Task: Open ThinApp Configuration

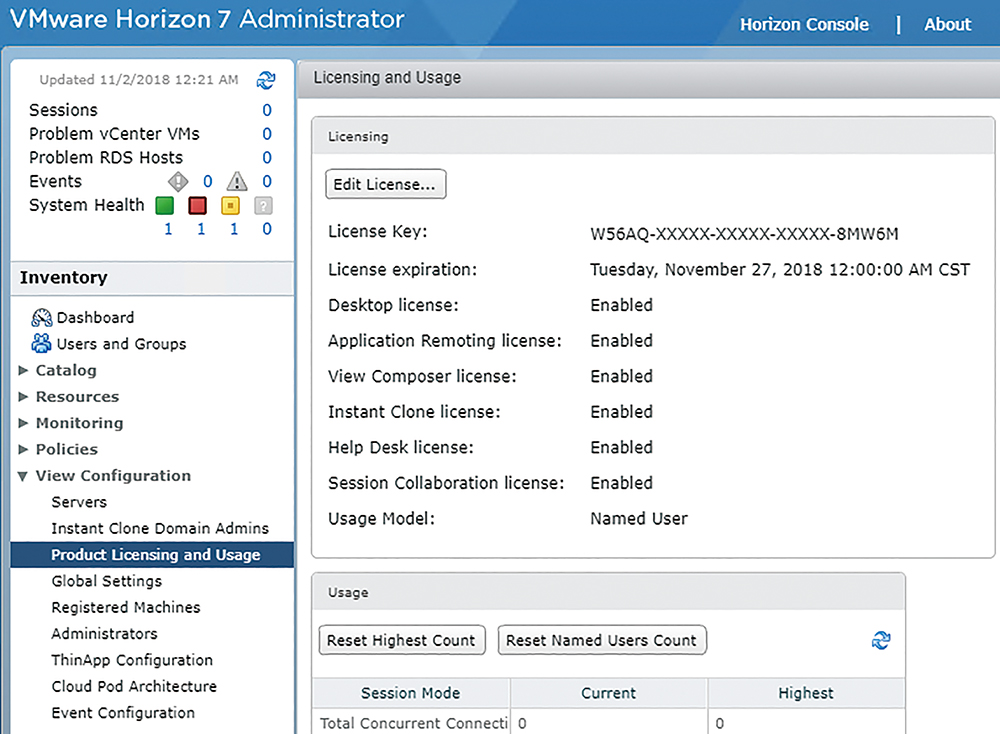Action: (132, 660)
